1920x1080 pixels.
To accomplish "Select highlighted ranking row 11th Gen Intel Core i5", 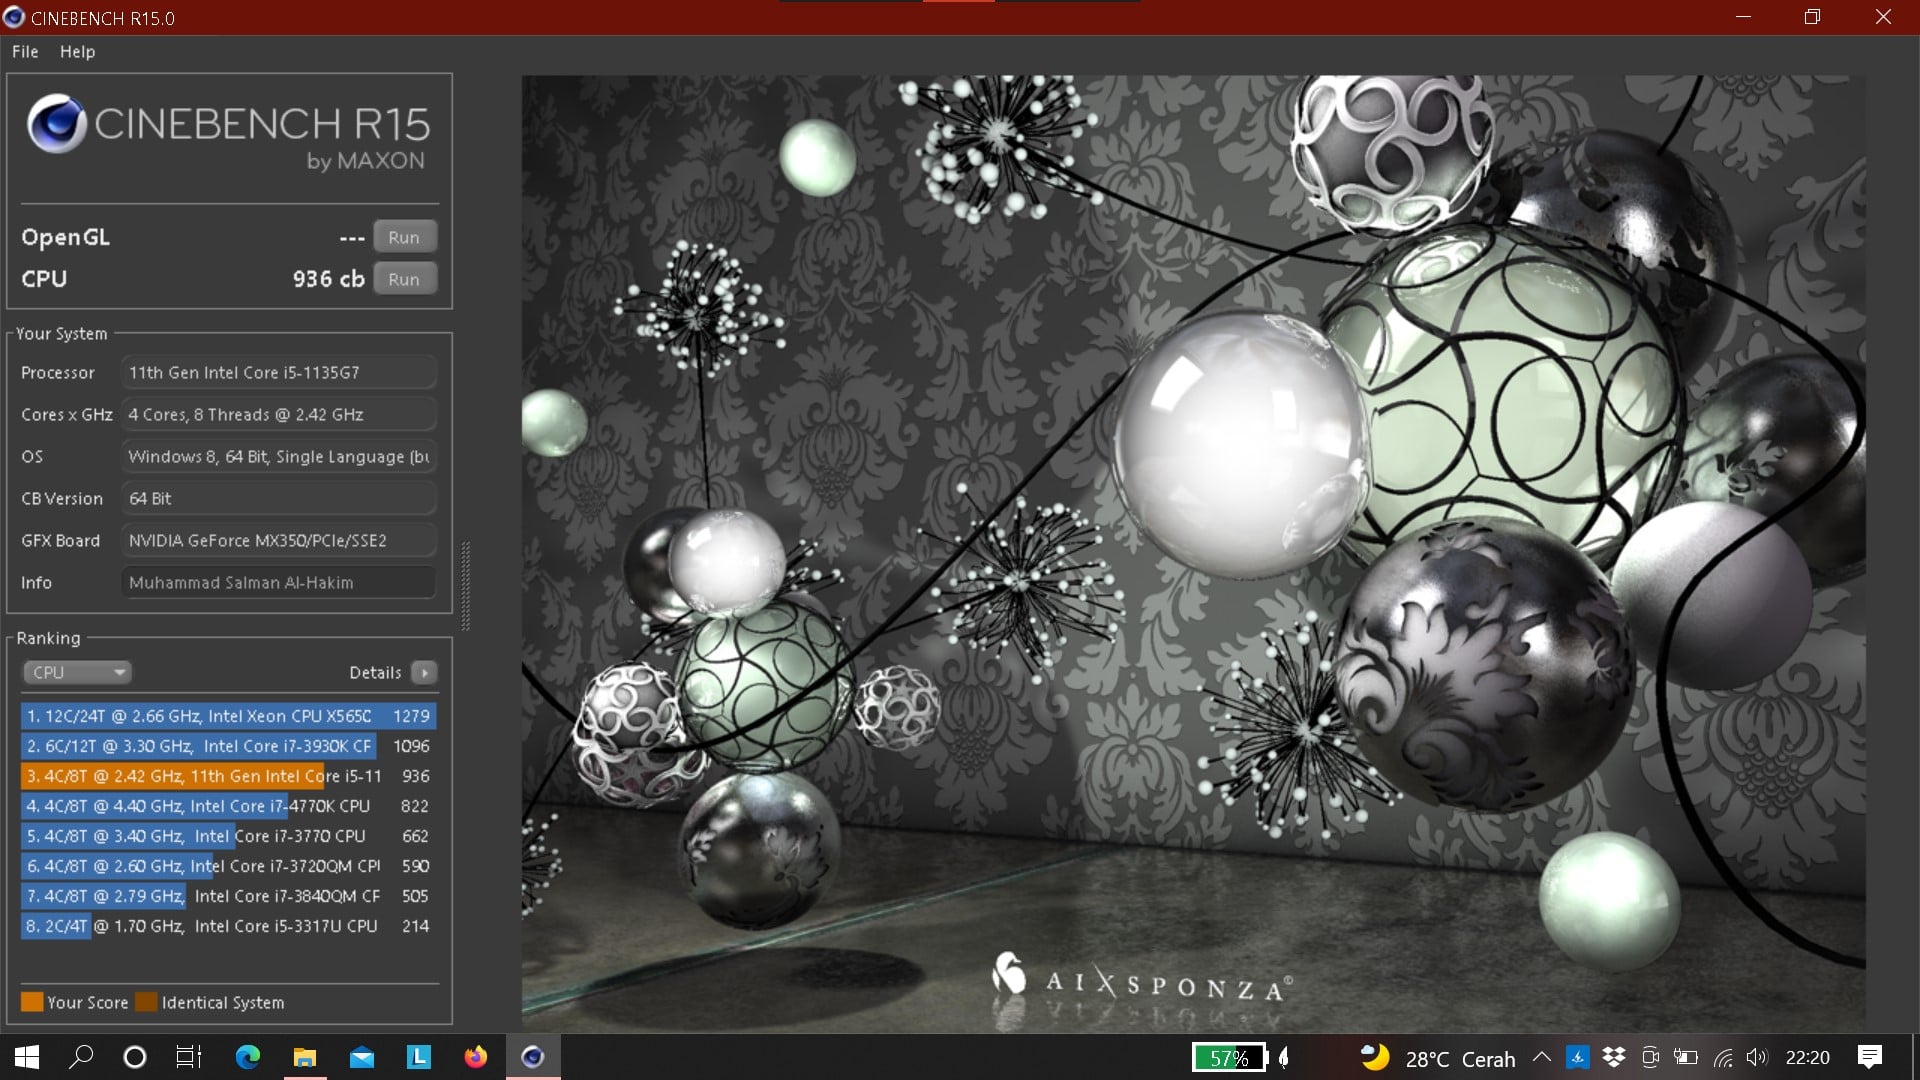I will pos(228,776).
